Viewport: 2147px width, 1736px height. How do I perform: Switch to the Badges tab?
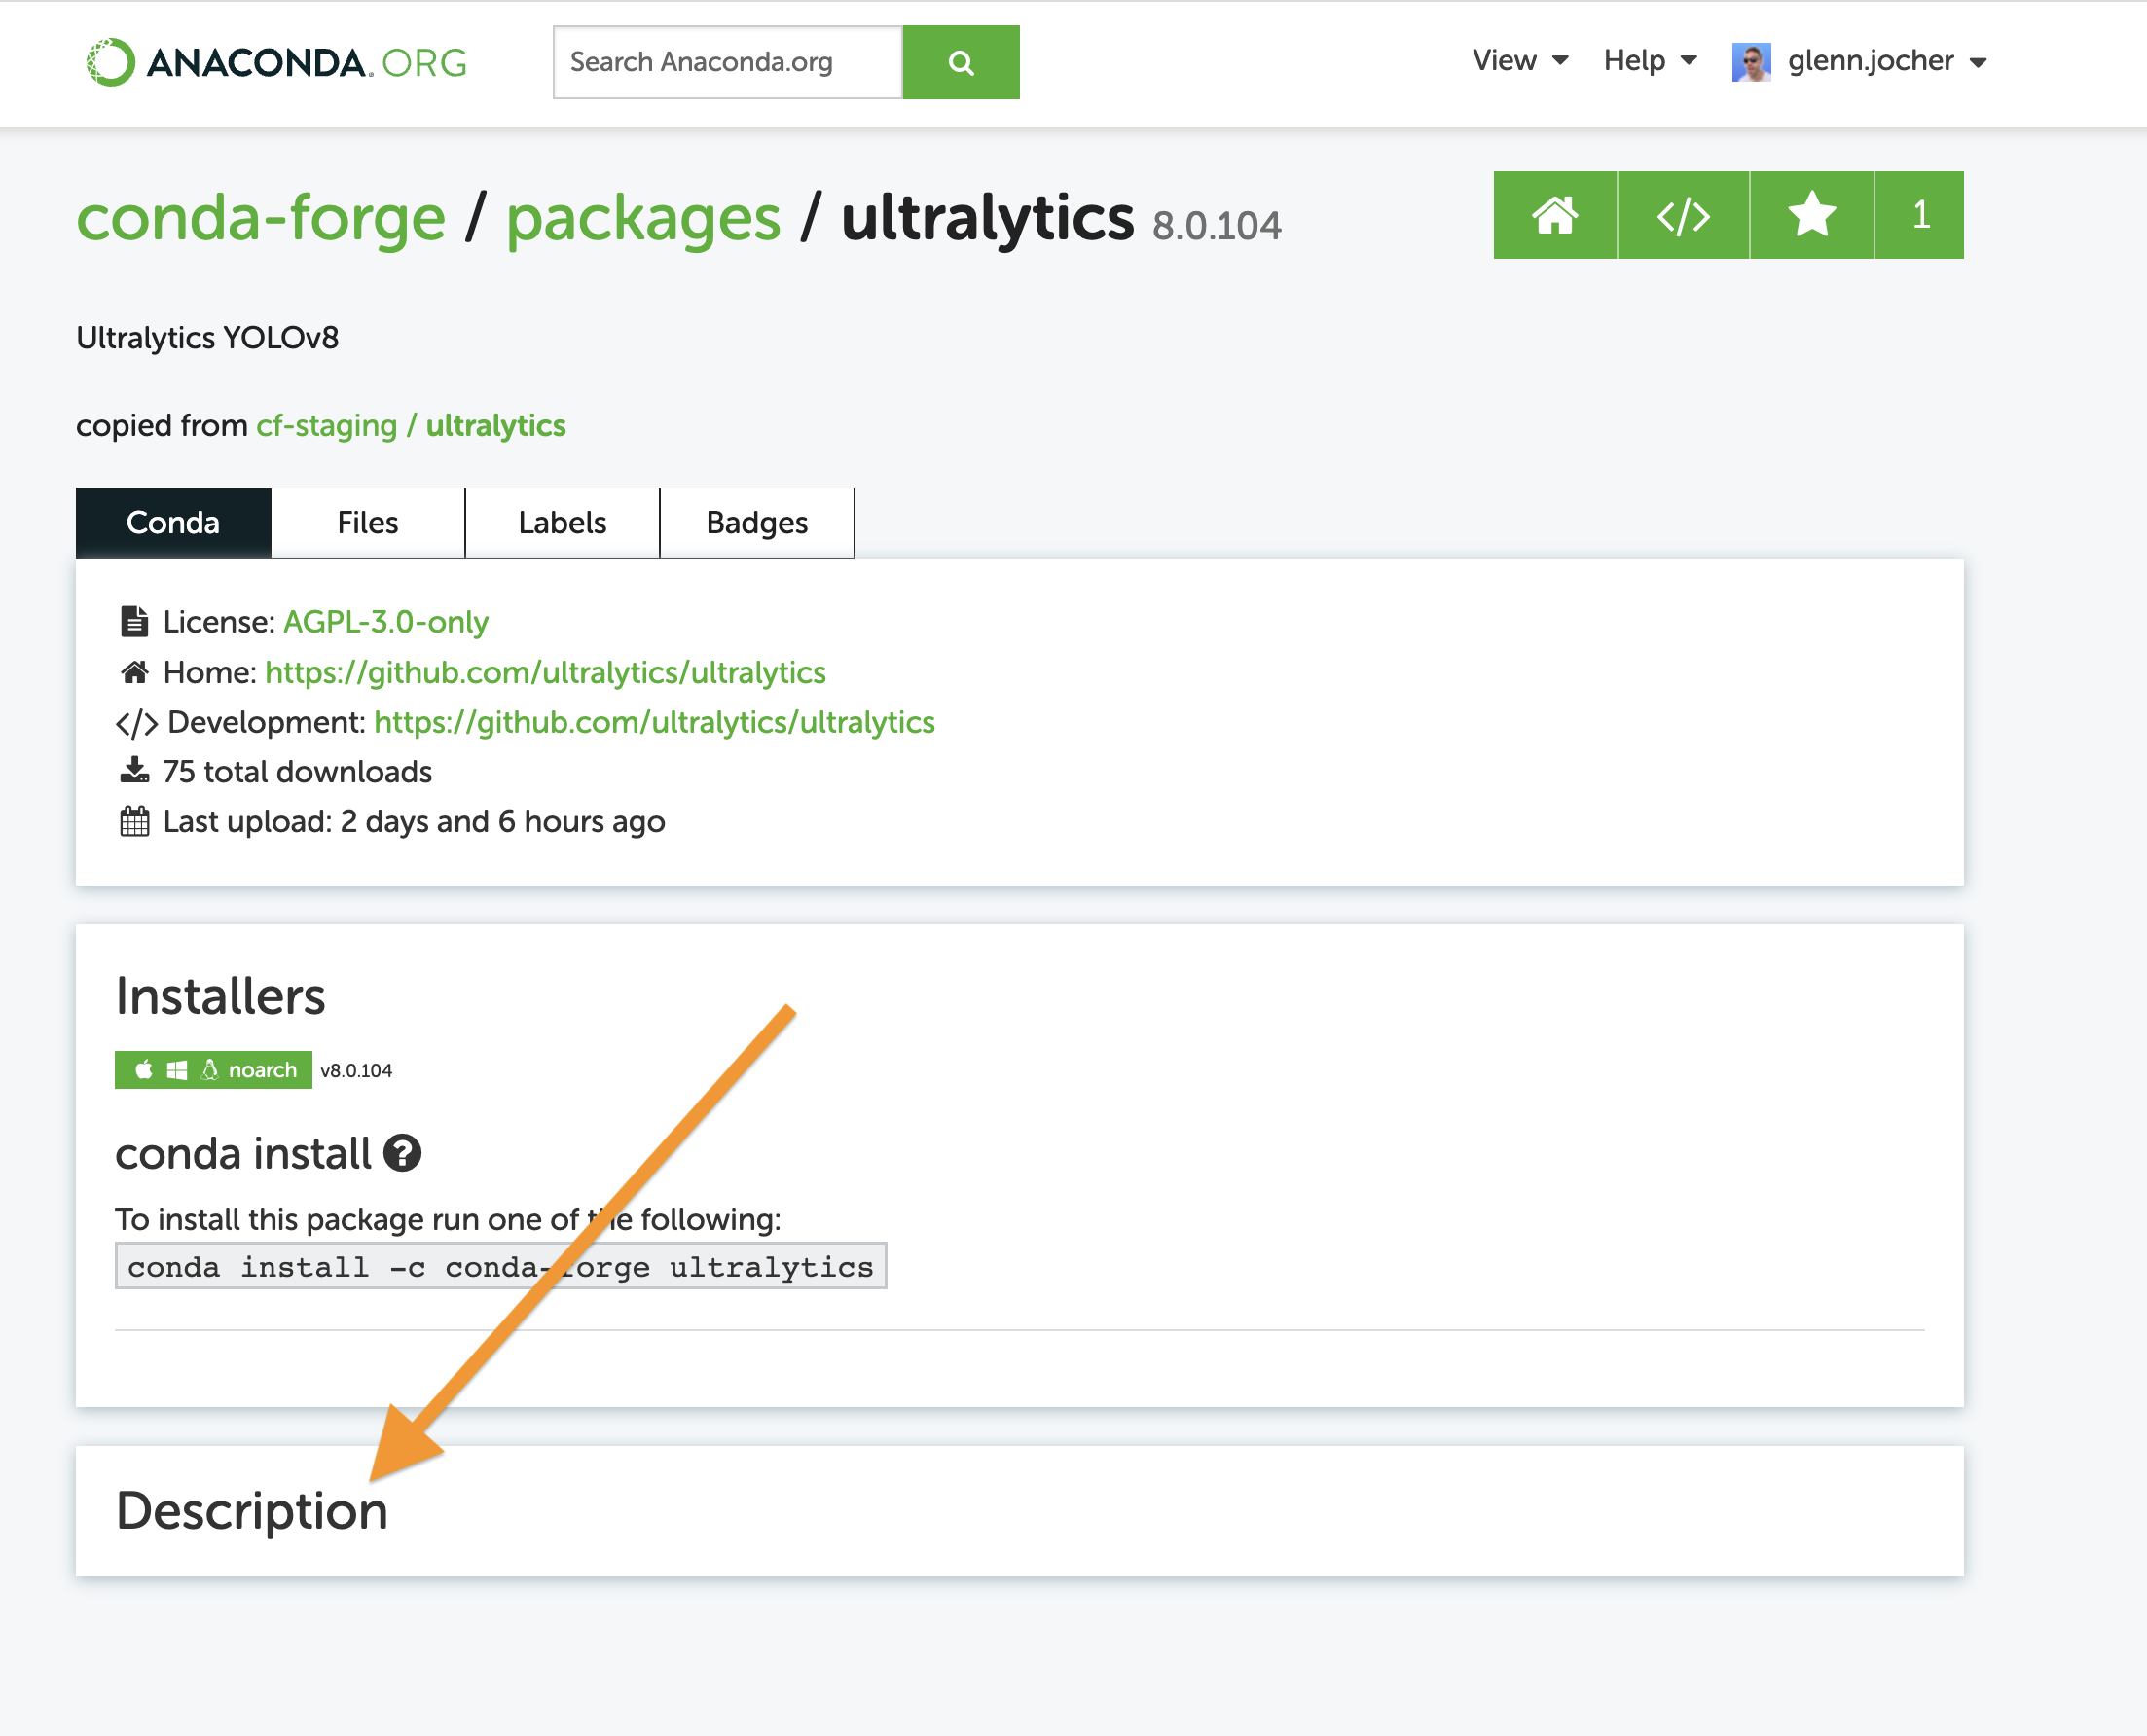(x=756, y=522)
